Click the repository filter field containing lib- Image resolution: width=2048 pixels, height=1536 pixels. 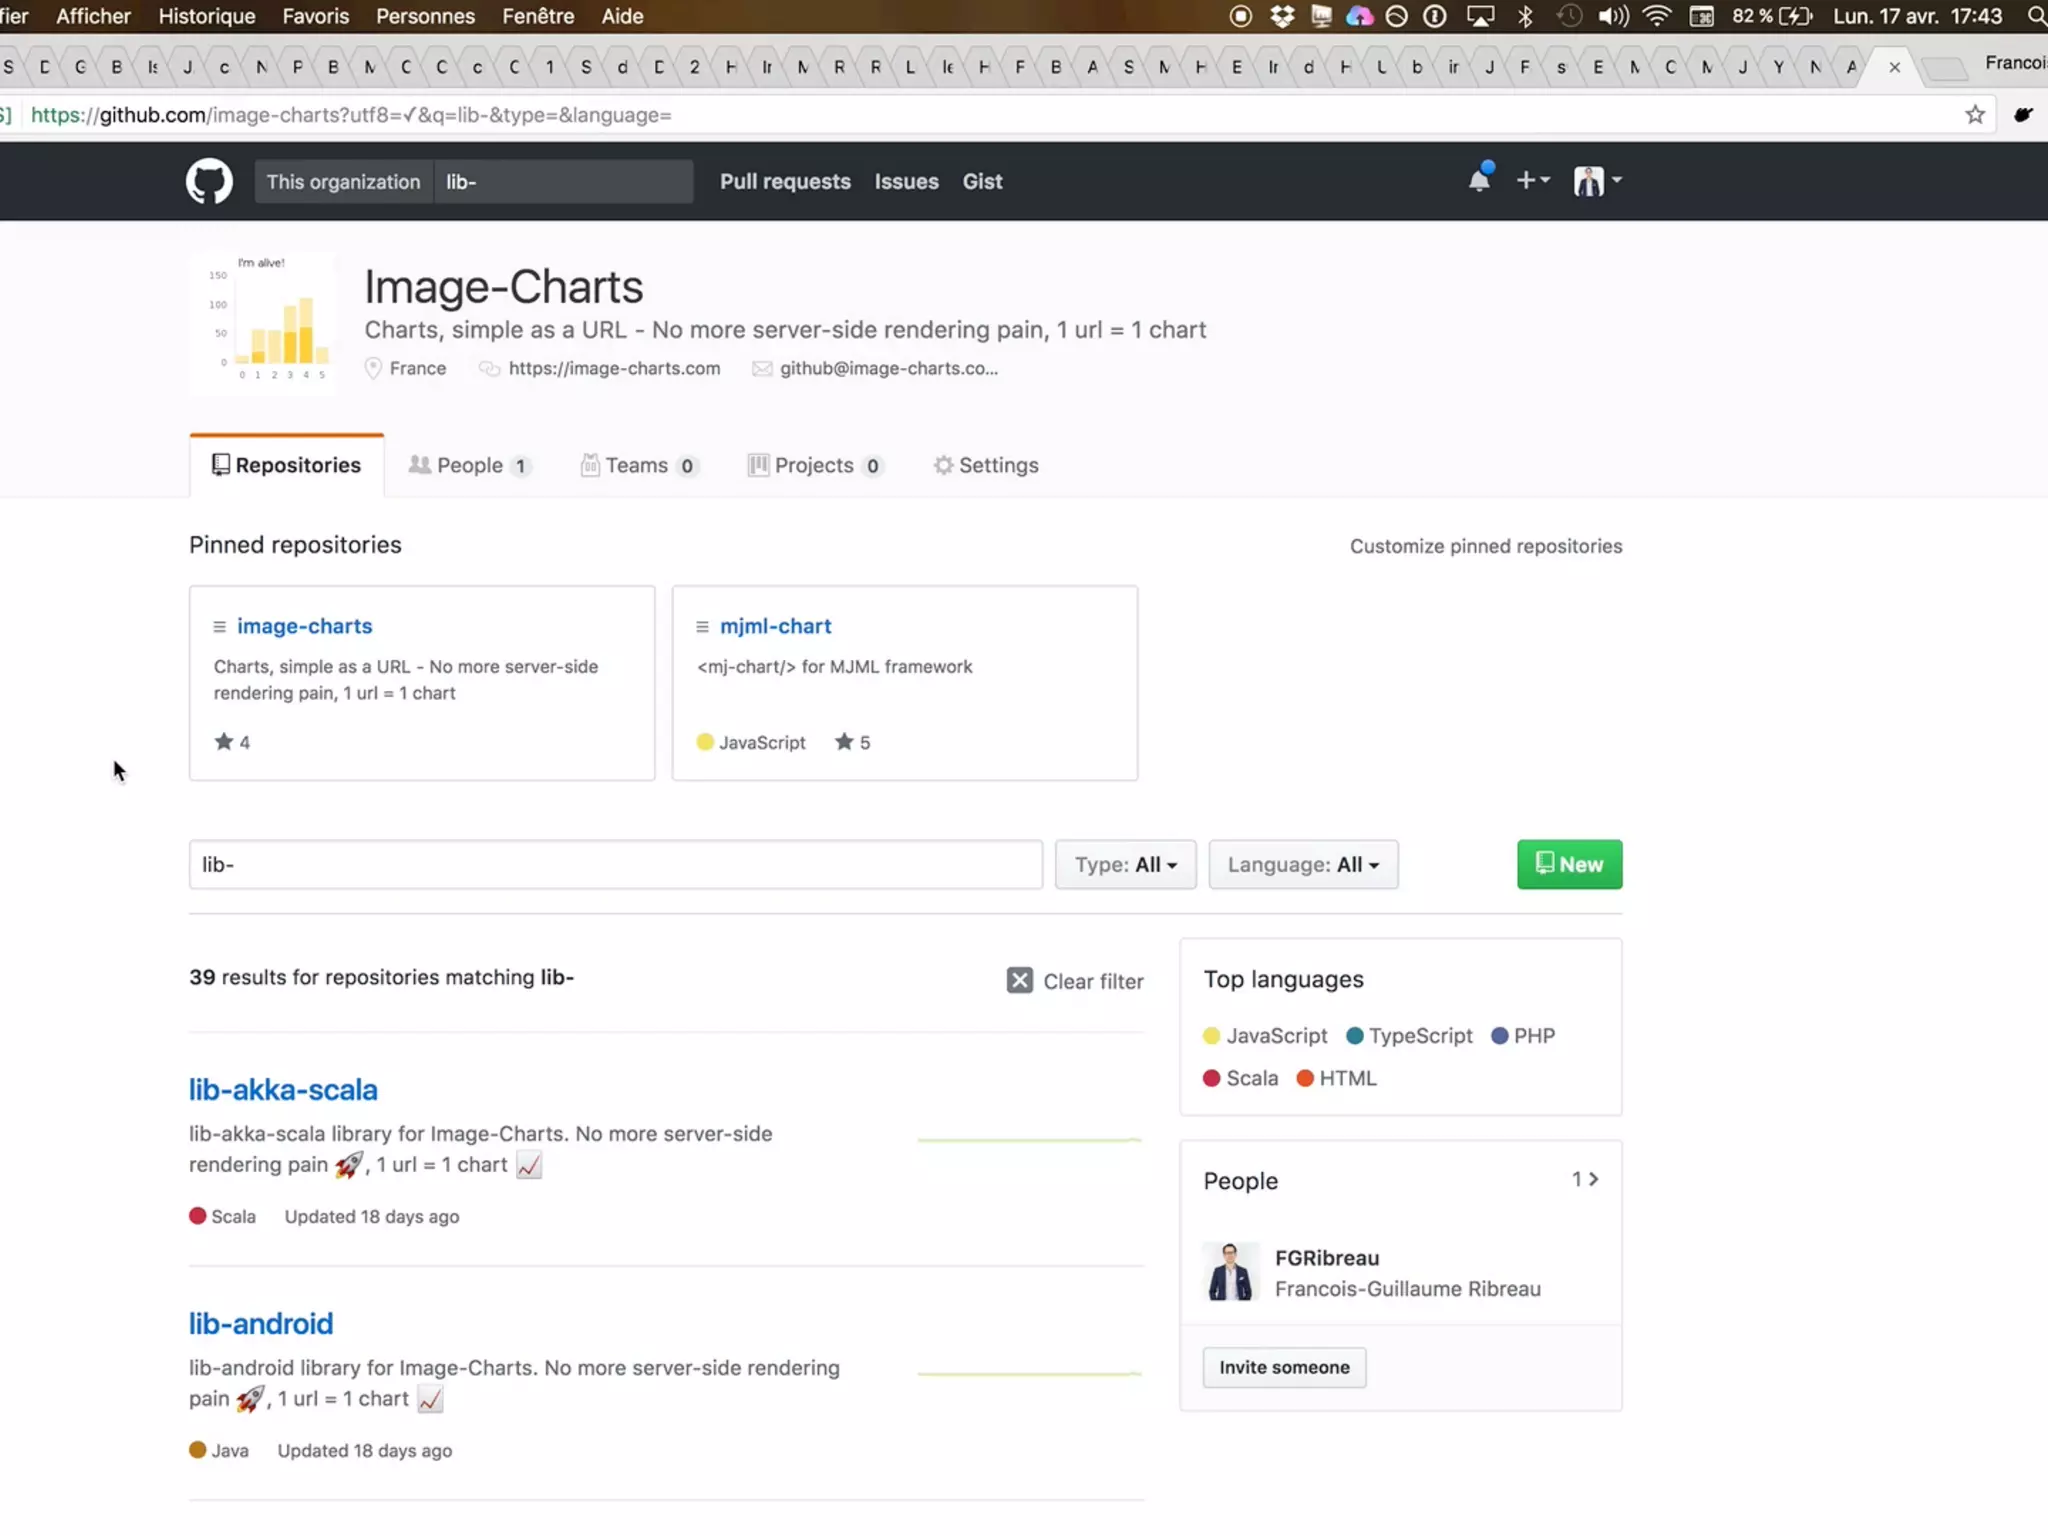pyautogui.click(x=615, y=865)
